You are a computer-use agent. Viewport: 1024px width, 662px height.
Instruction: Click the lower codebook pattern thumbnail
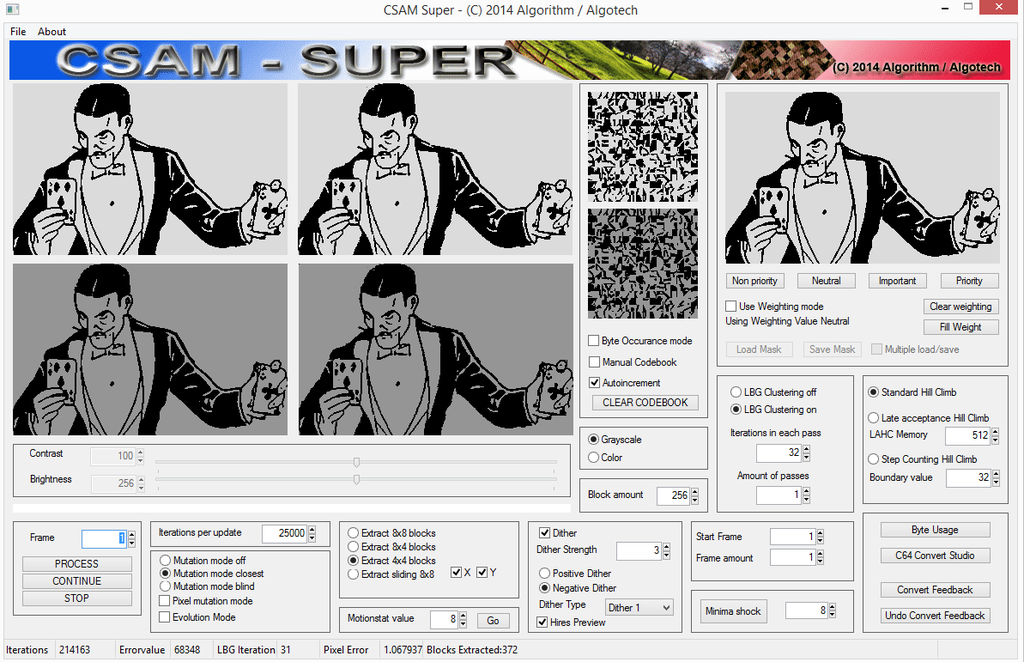click(x=642, y=263)
